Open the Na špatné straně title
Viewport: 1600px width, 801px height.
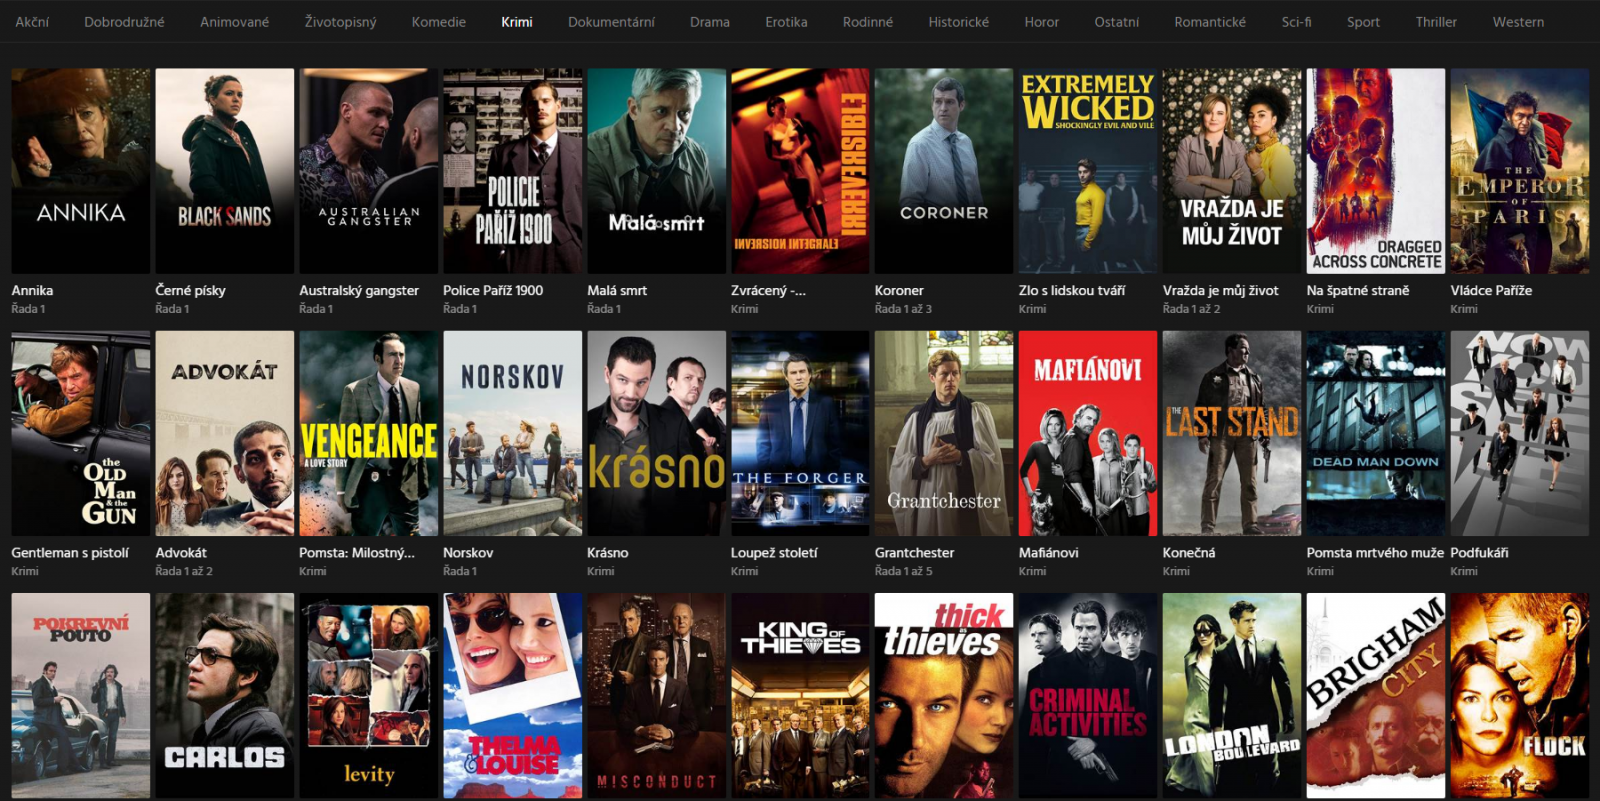(x=1358, y=290)
